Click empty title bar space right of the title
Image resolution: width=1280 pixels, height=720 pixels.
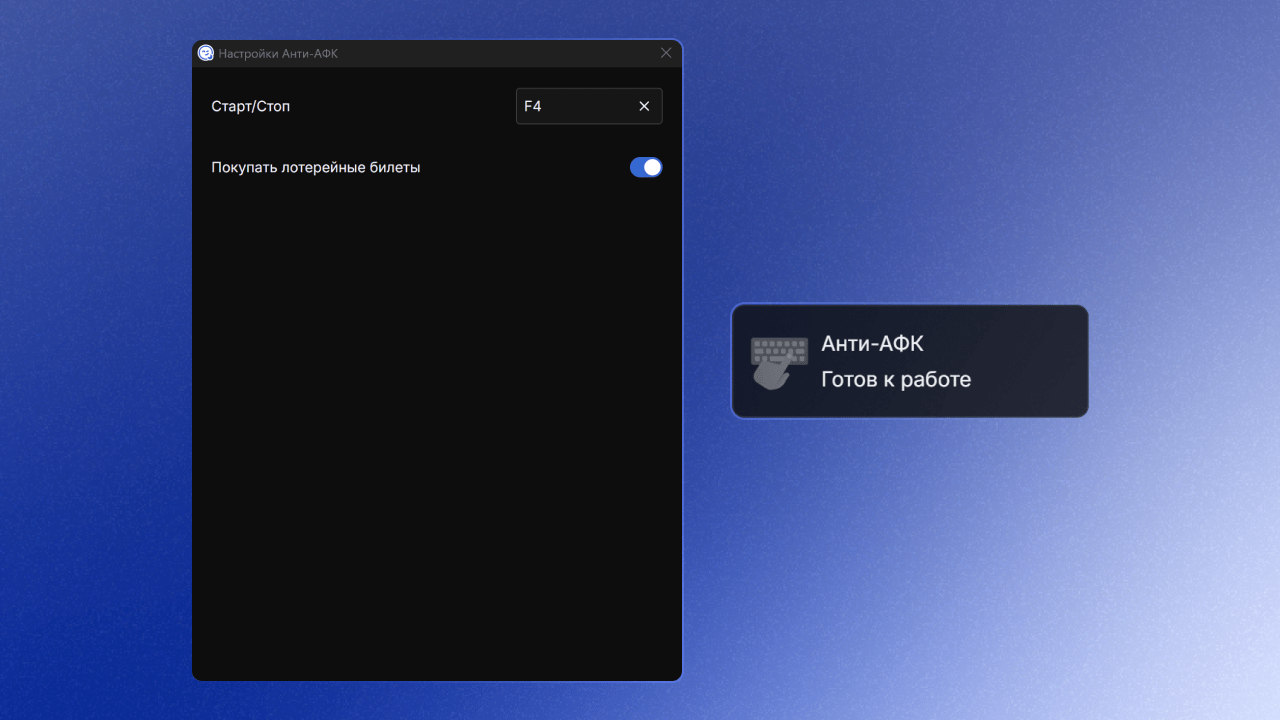pos(500,53)
